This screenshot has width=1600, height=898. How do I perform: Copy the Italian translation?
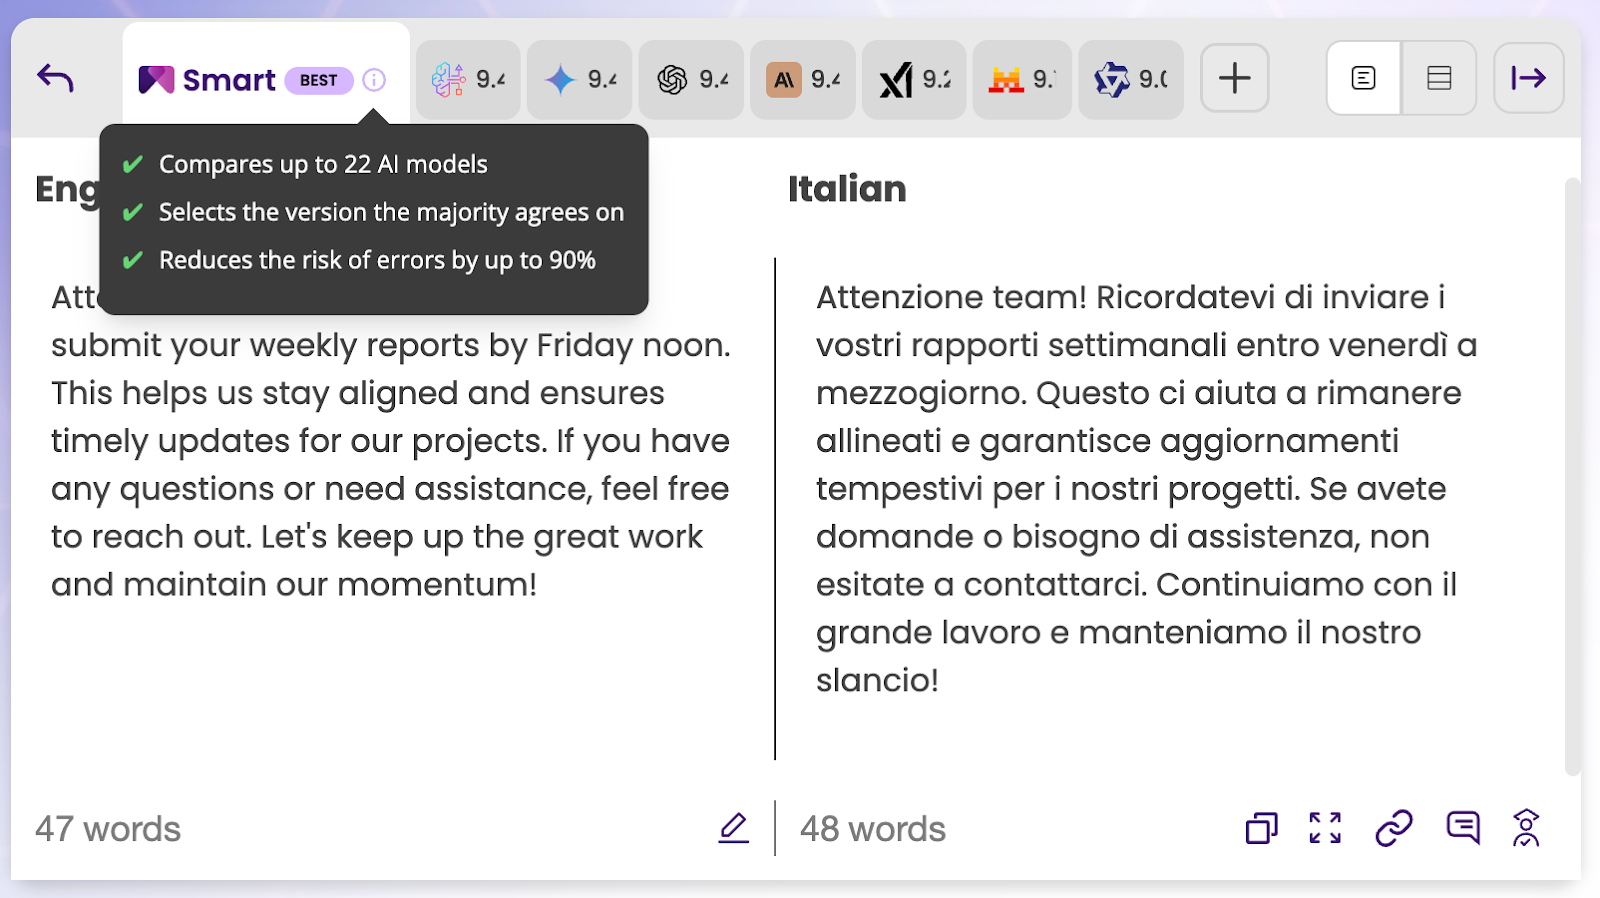point(1261,828)
